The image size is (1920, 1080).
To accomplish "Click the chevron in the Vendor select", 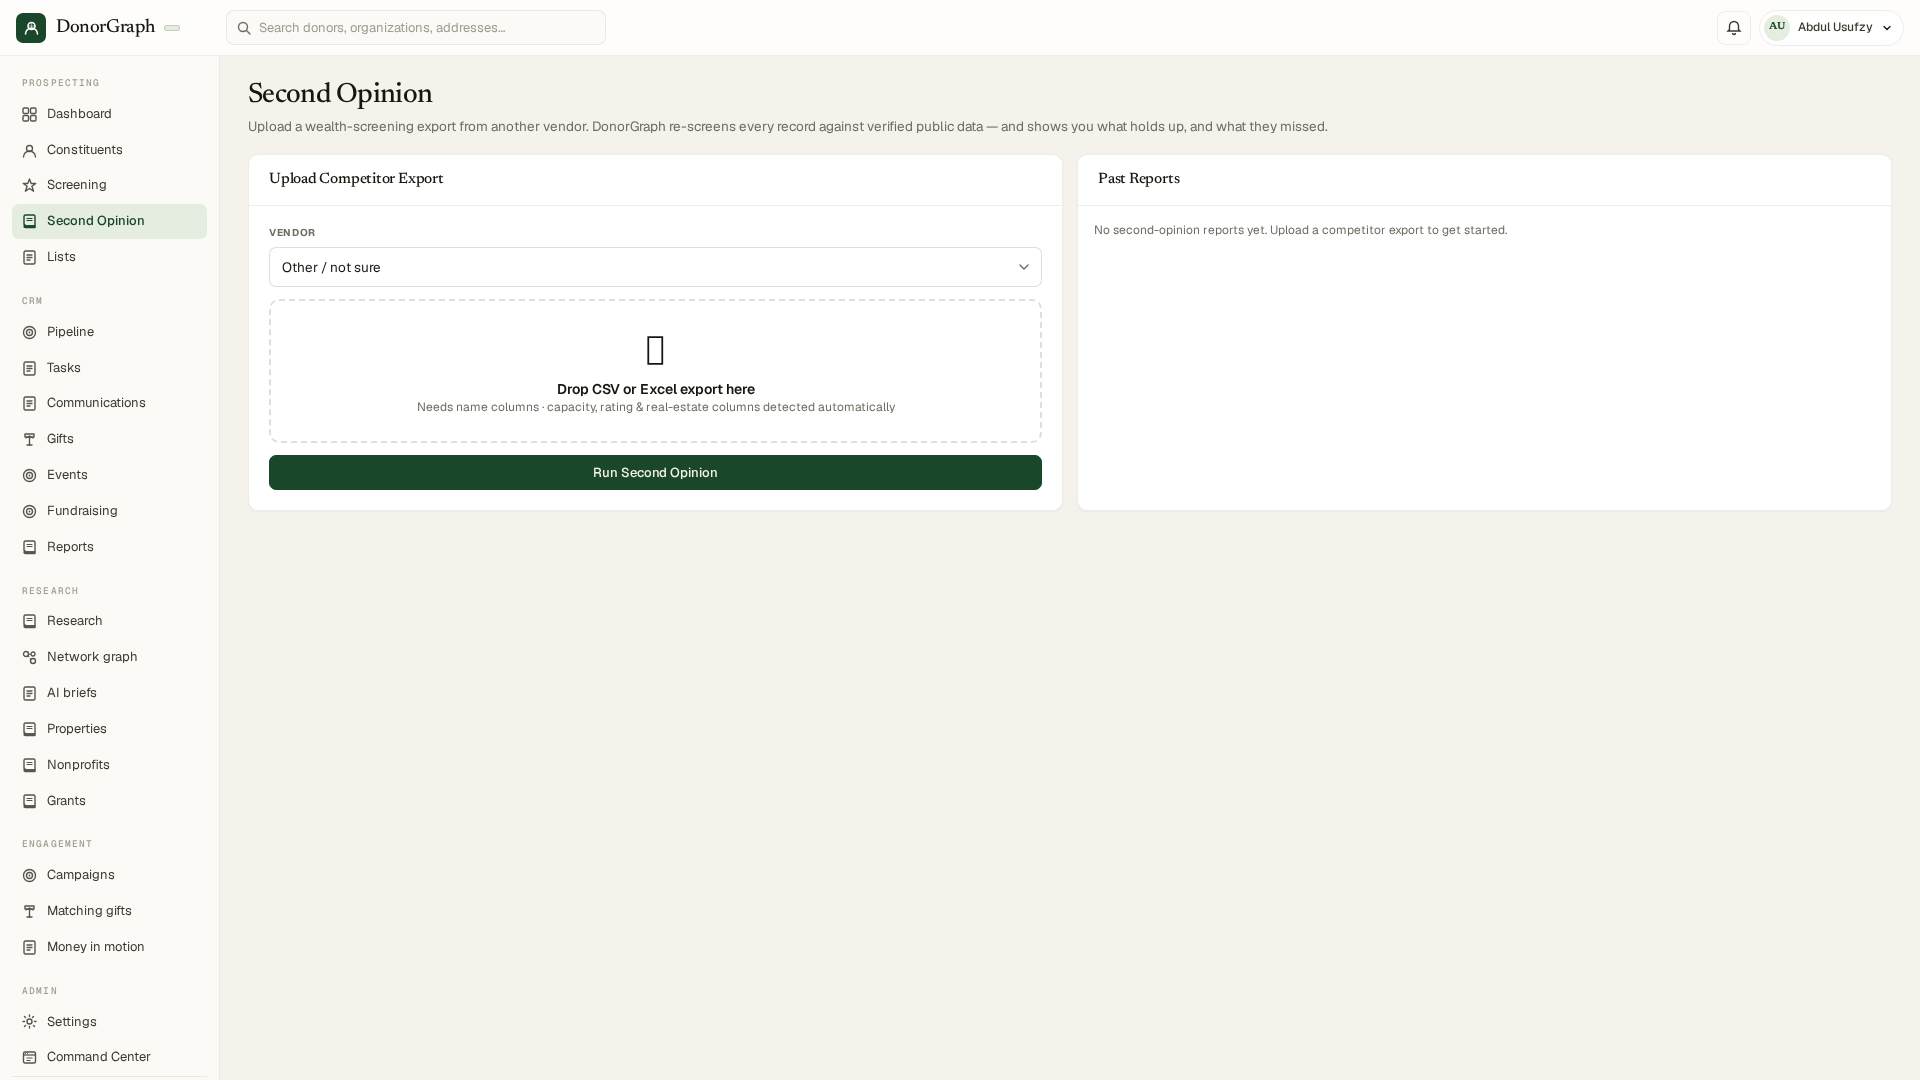I will pyautogui.click(x=1024, y=267).
